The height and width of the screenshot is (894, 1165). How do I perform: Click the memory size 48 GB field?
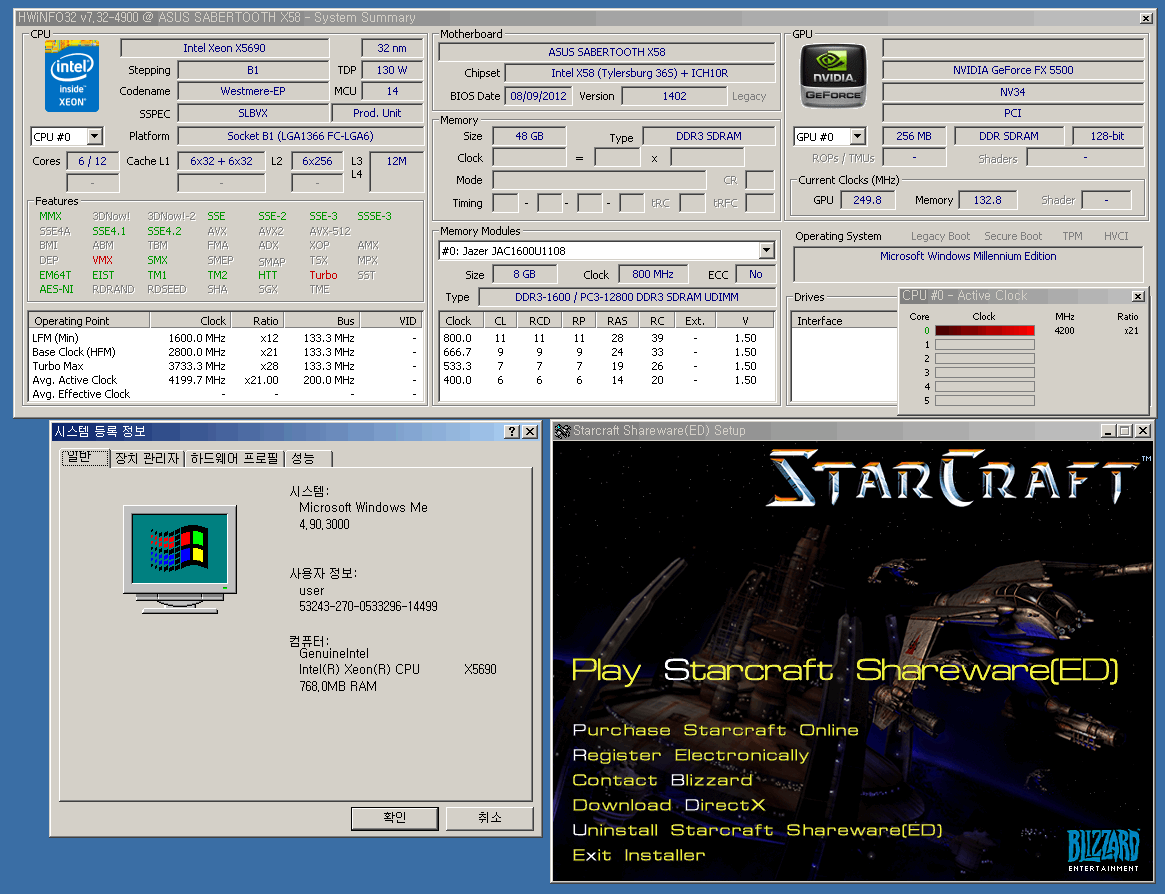pos(529,137)
